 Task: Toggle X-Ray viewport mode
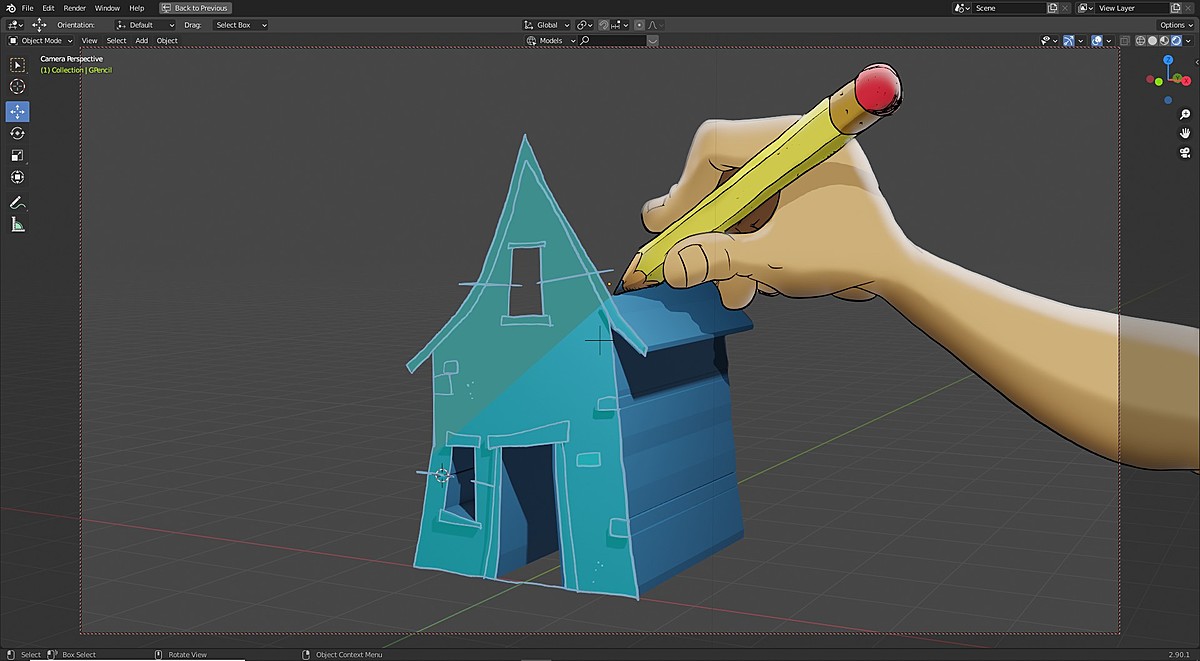[x=1125, y=41]
